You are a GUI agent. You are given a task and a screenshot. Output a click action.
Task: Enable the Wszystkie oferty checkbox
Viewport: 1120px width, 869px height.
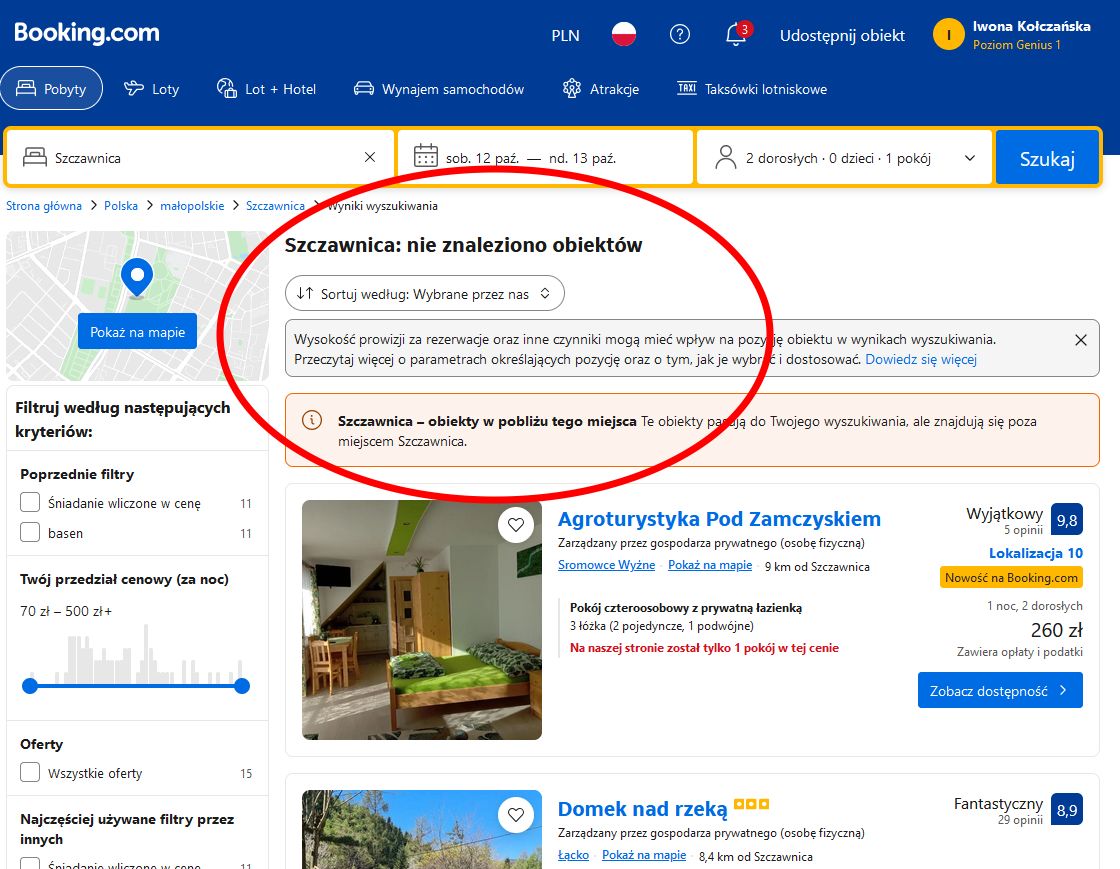point(30,772)
